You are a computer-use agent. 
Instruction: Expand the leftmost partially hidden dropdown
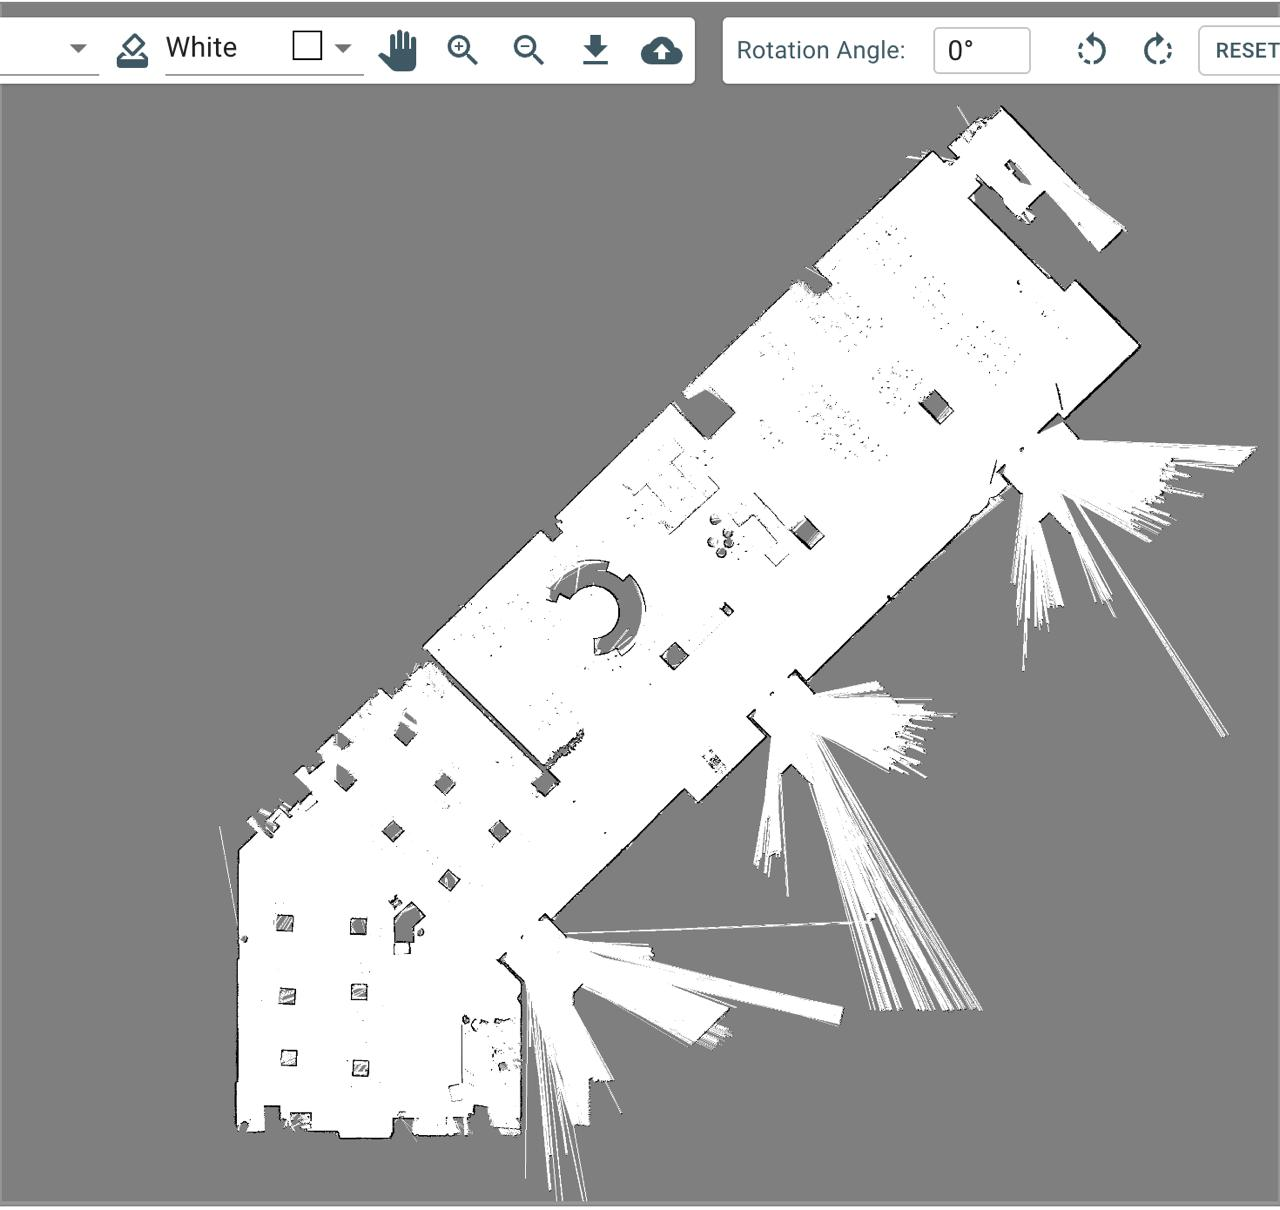click(78, 48)
